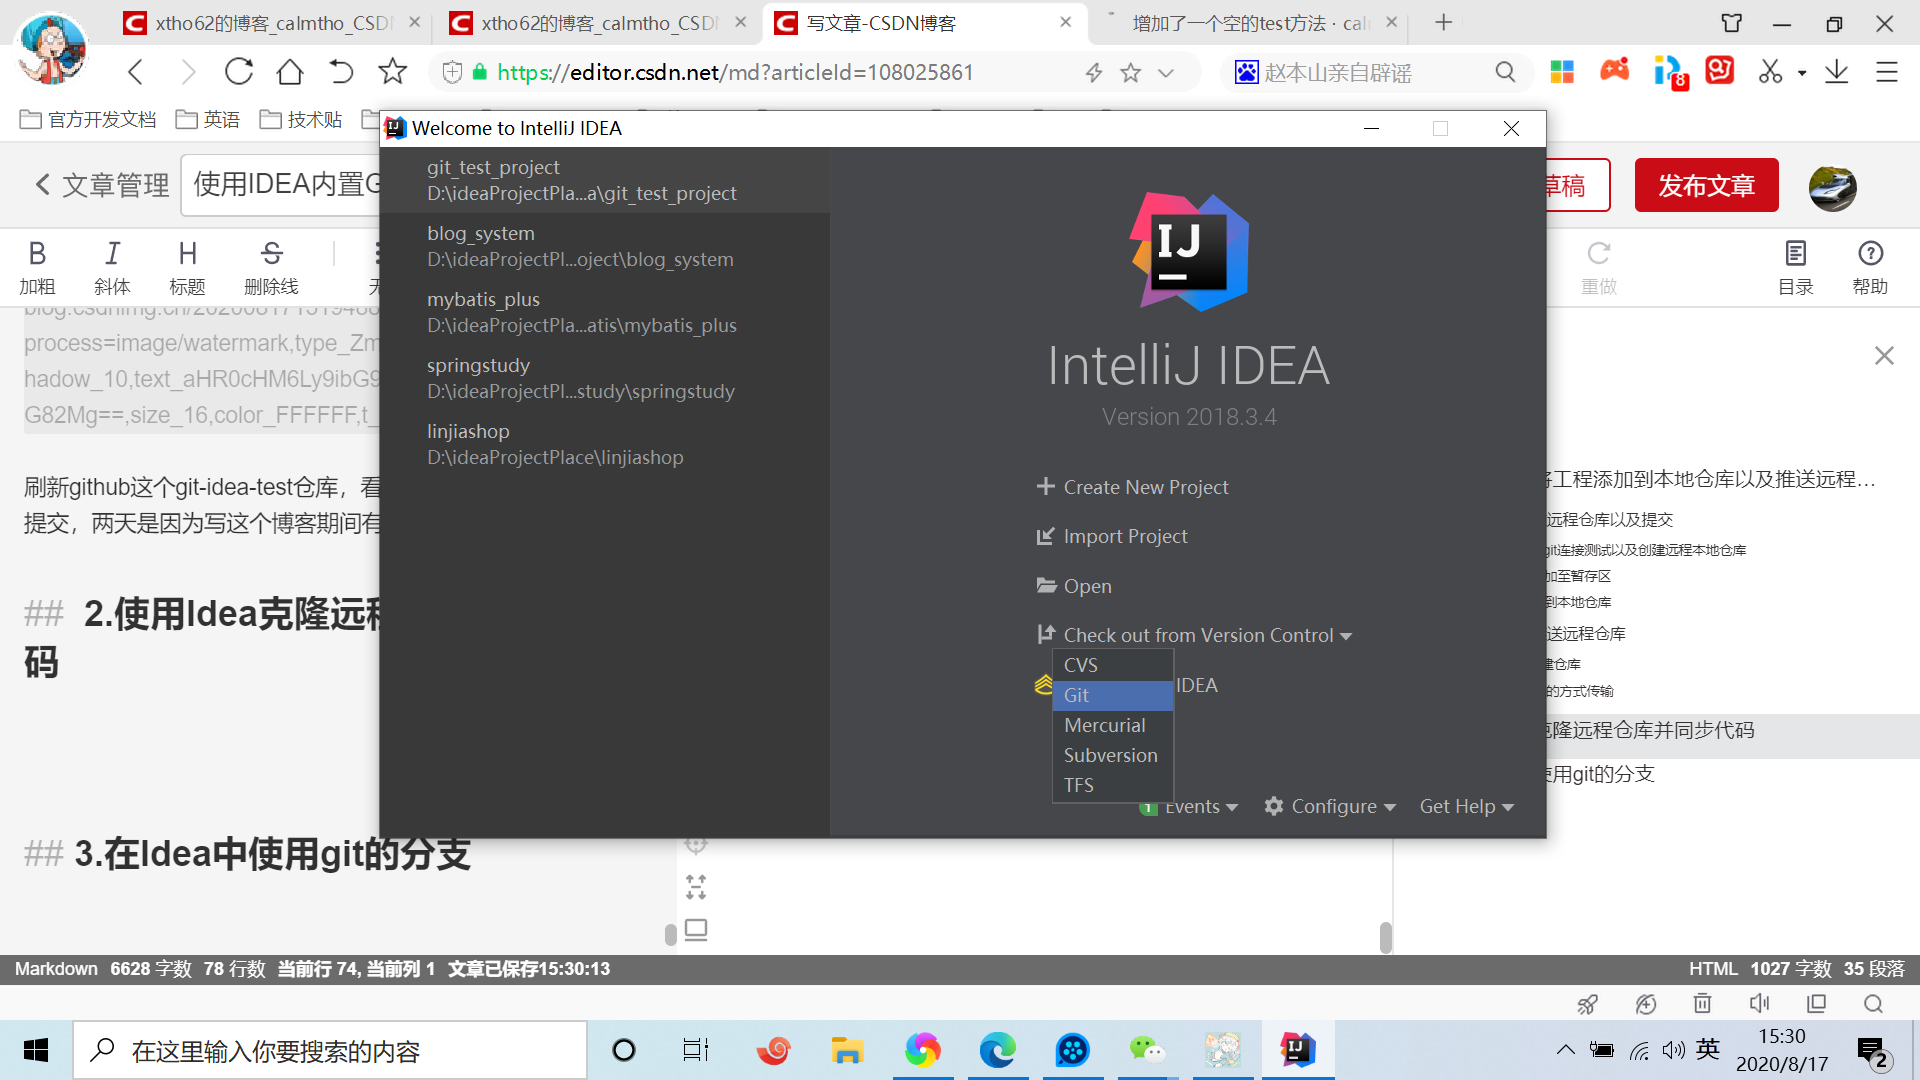1920x1080 pixels.
Task: Click the search magnifier icon
Action: pos(1505,72)
